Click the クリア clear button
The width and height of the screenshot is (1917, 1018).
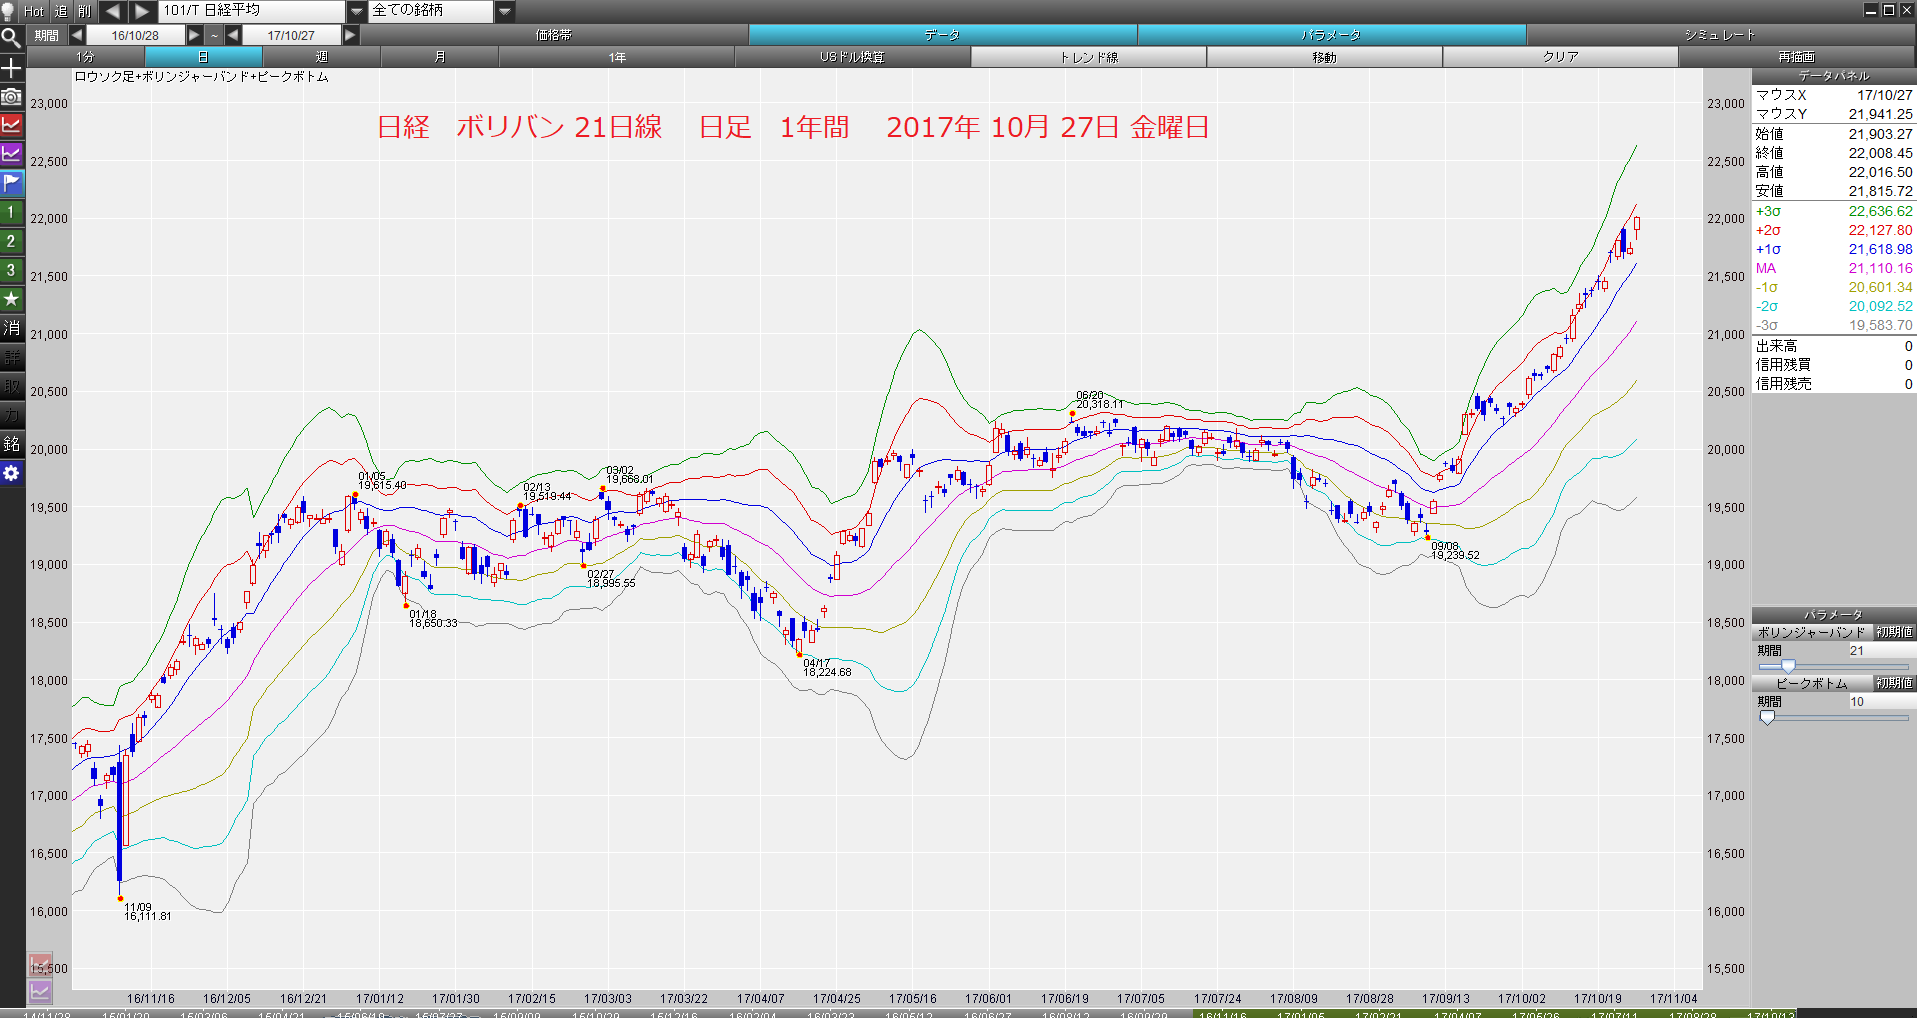coord(1560,57)
